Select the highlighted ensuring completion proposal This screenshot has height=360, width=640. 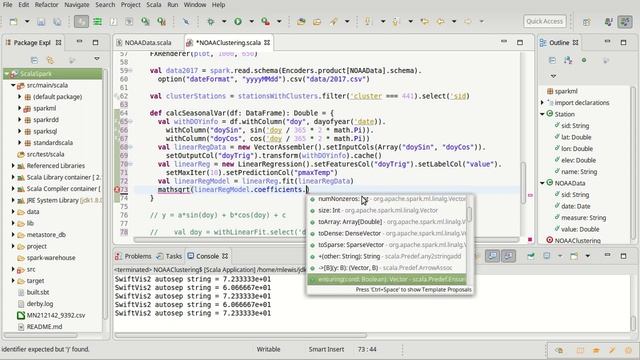(387, 279)
